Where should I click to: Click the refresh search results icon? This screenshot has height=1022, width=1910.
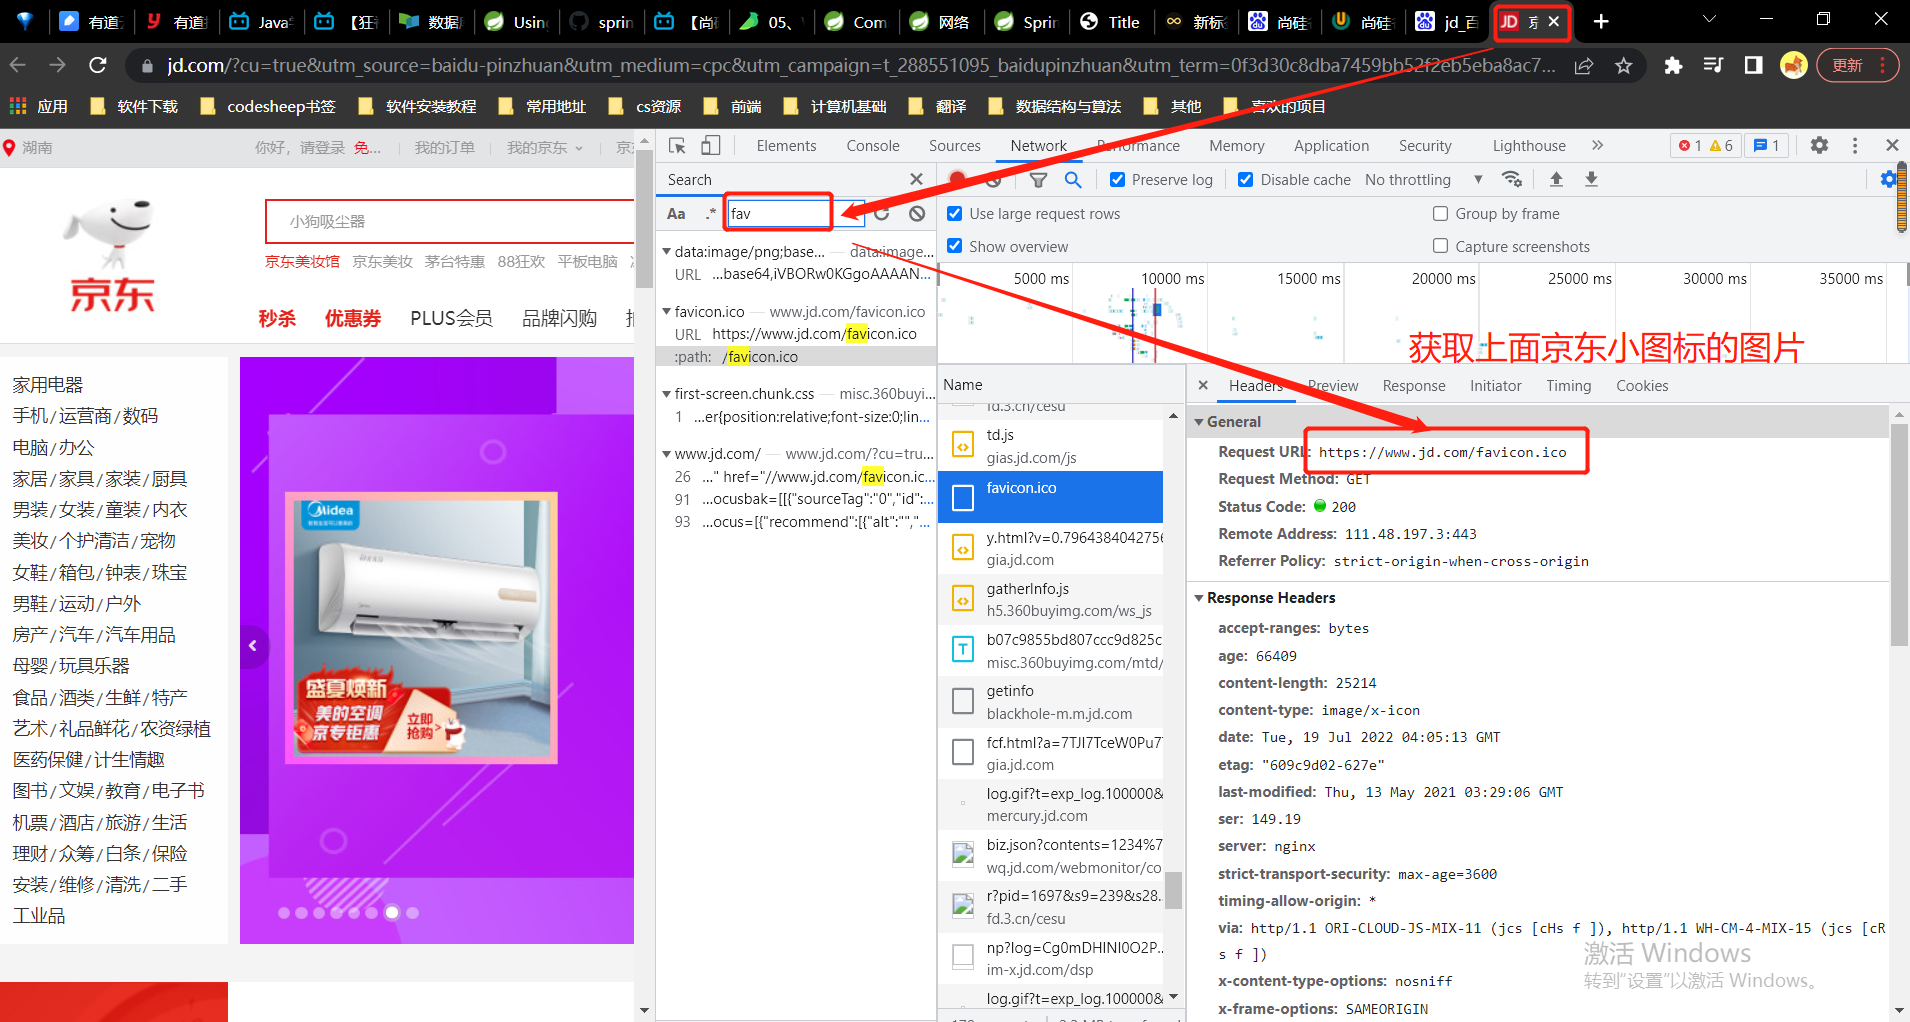882,213
